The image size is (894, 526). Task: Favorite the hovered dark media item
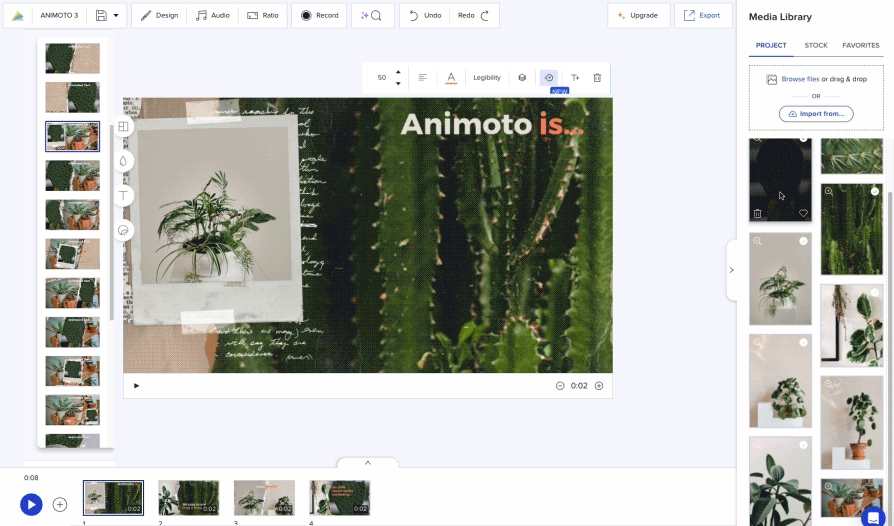pos(803,214)
